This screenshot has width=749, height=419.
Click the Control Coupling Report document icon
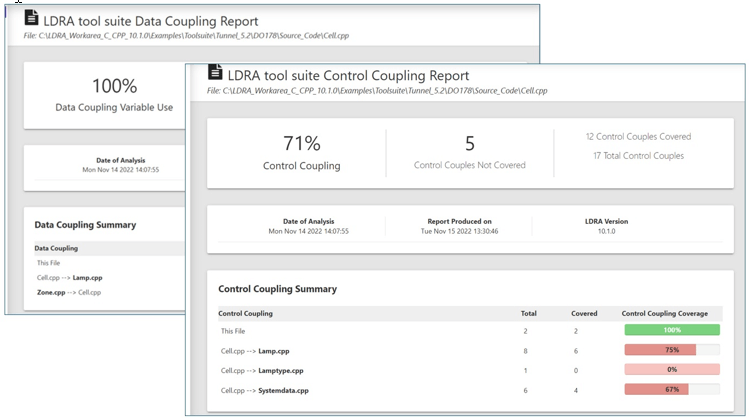coord(215,72)
